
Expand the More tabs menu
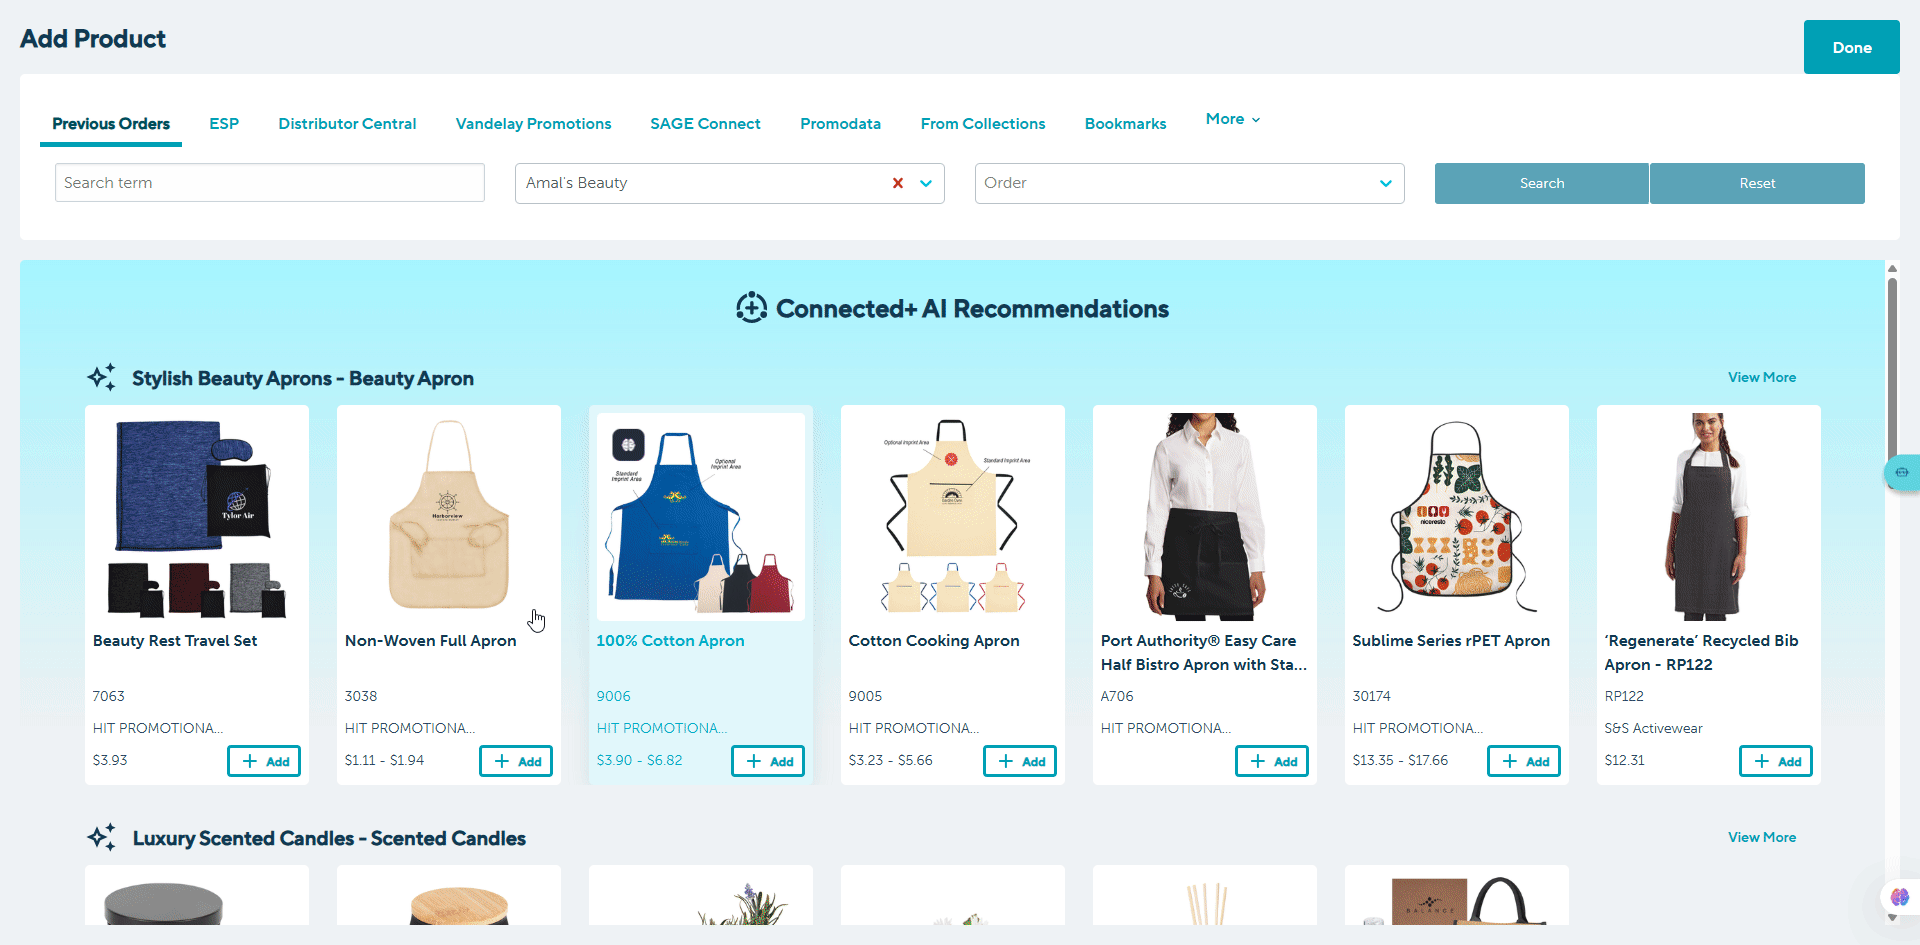(1233, 119)
